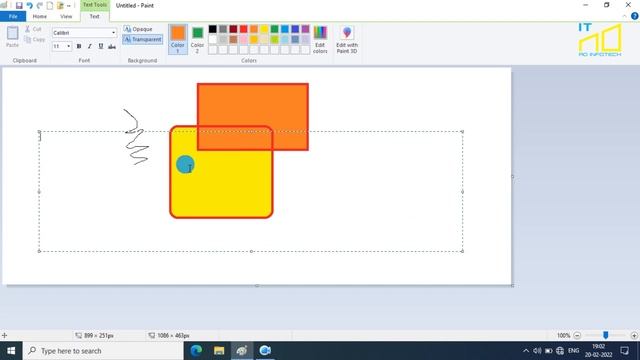Click the Save icon in quick access toolbar
This screenshot has height=360, width=640.
point(19,6)
